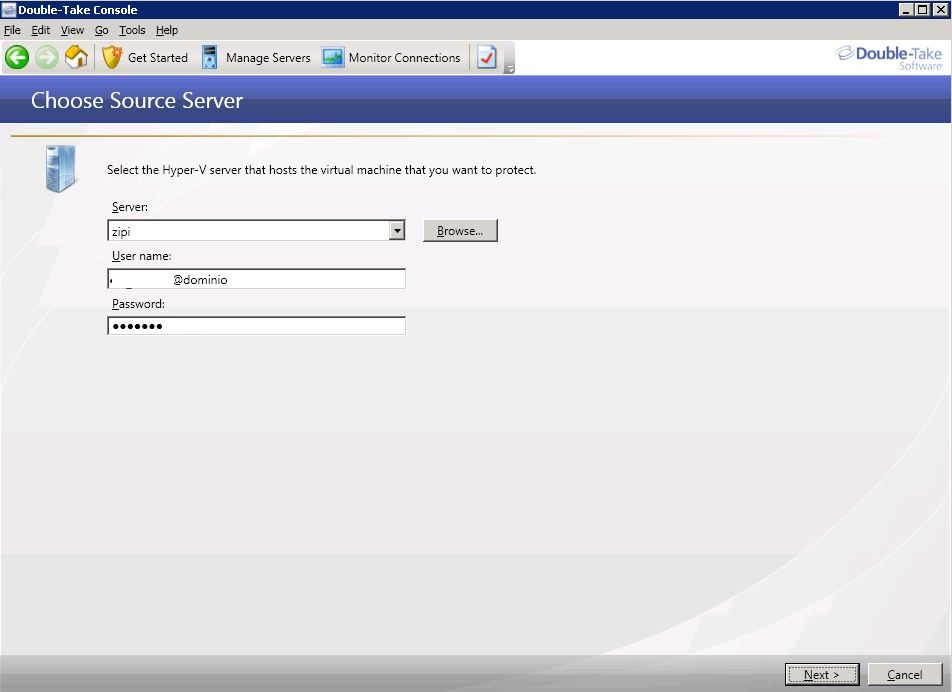Click the Get Started shield icon
Viewport: 952px width, 692px height.
112,58
